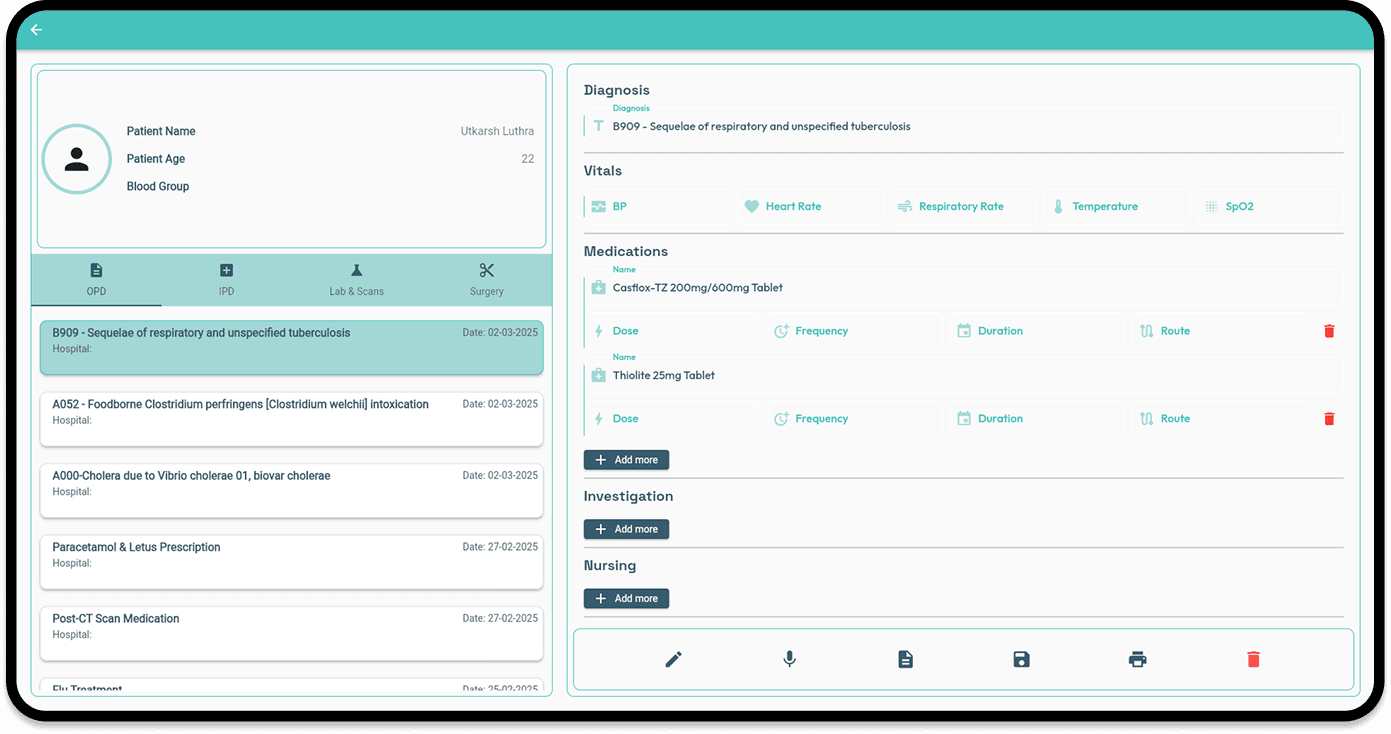Delete the Casflox-TZ medication row
Image resolution: width=1391 pixels, height=734 pixels.
click(1329, 331)
